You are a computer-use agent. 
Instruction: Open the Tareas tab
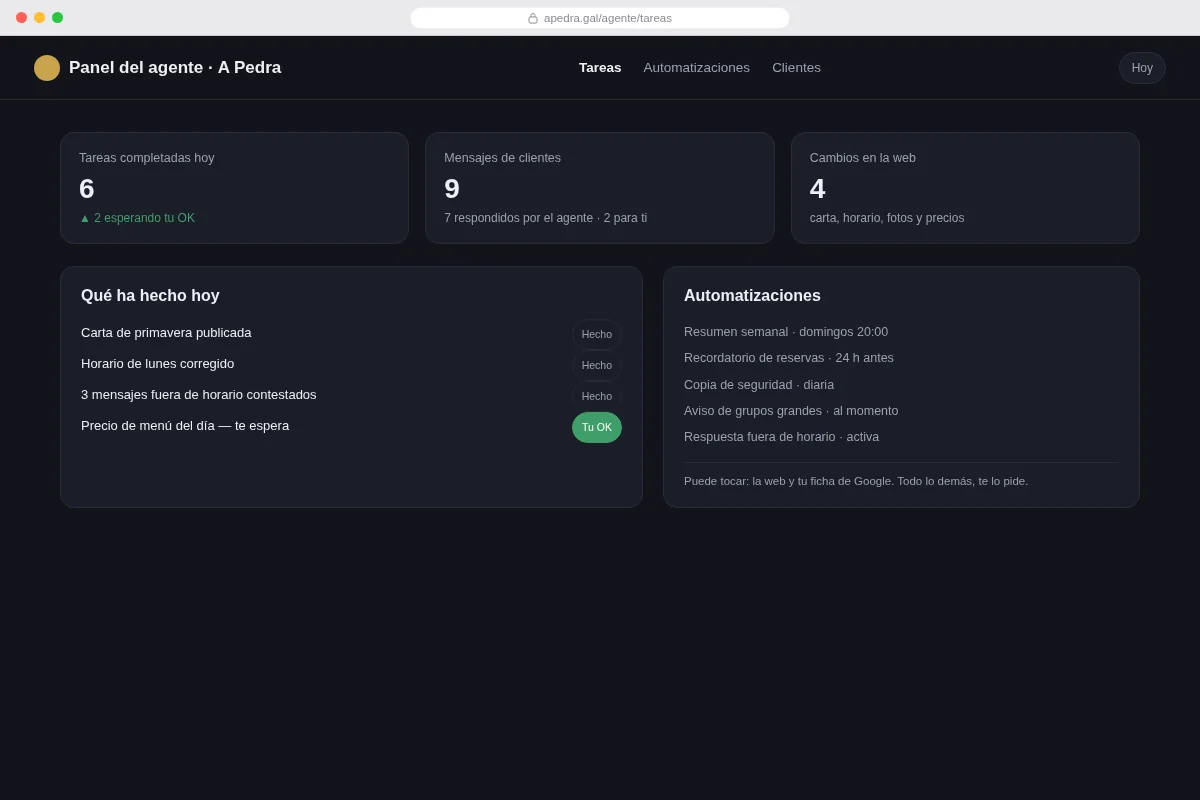point(600,68)
